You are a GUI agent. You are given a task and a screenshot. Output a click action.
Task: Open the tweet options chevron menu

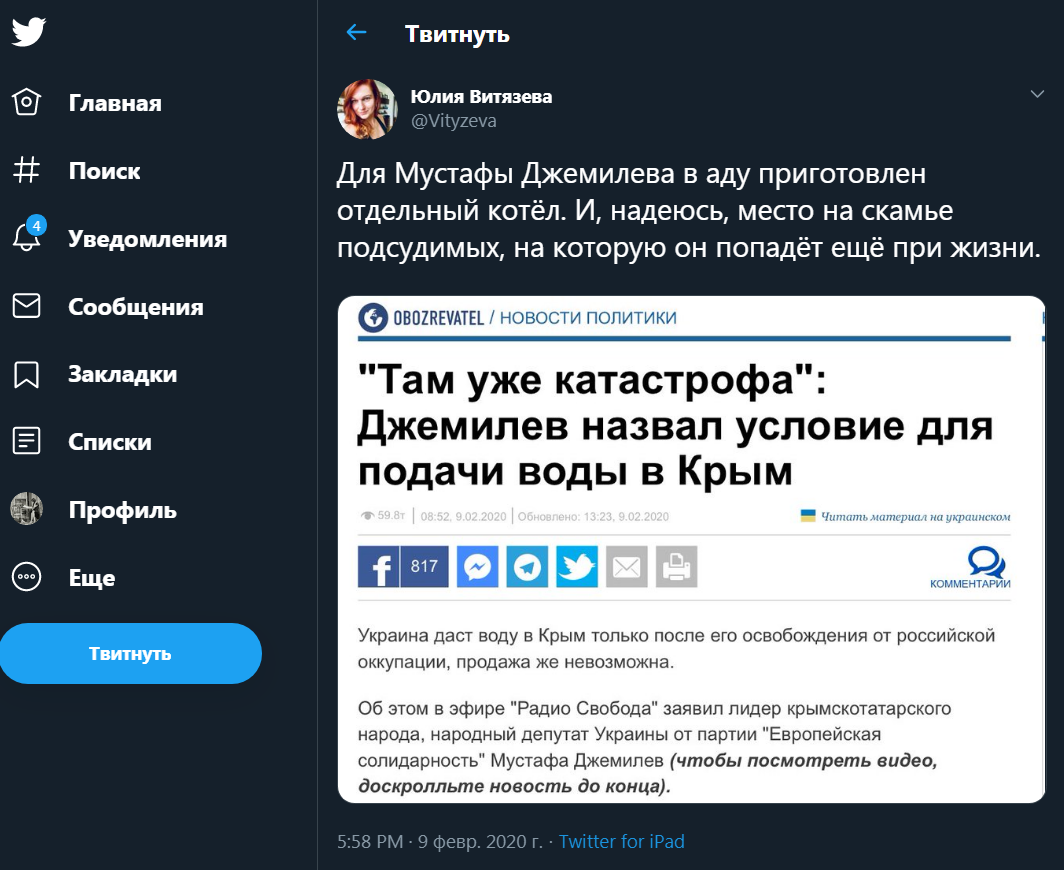click(1037, 94)
